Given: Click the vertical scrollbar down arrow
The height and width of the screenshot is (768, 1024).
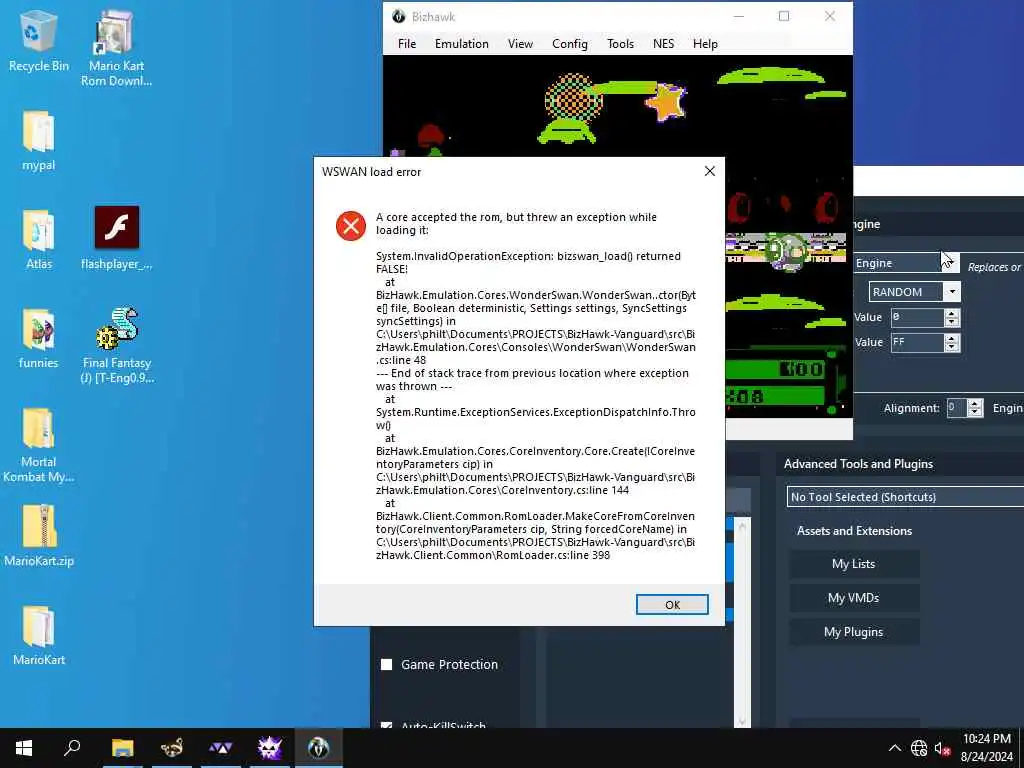Looking at the screenshot, I should point(743,720).
